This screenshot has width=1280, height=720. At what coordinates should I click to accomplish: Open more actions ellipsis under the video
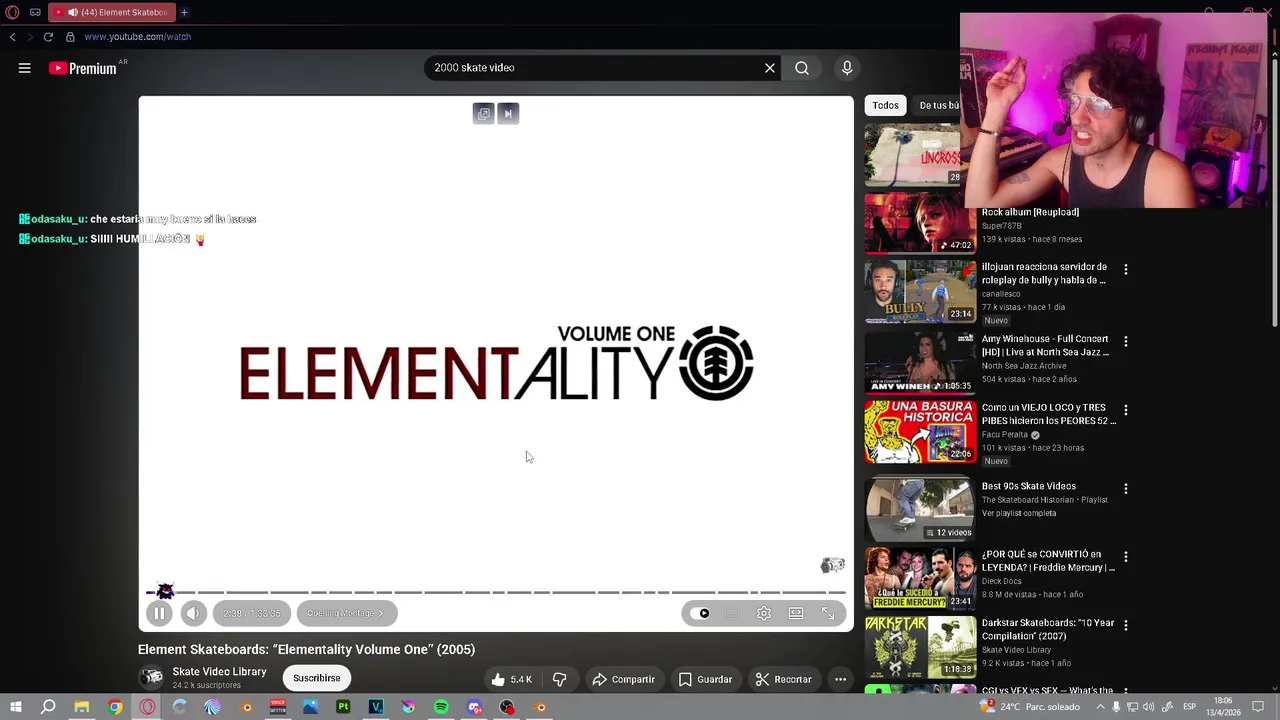coord(841,679)
